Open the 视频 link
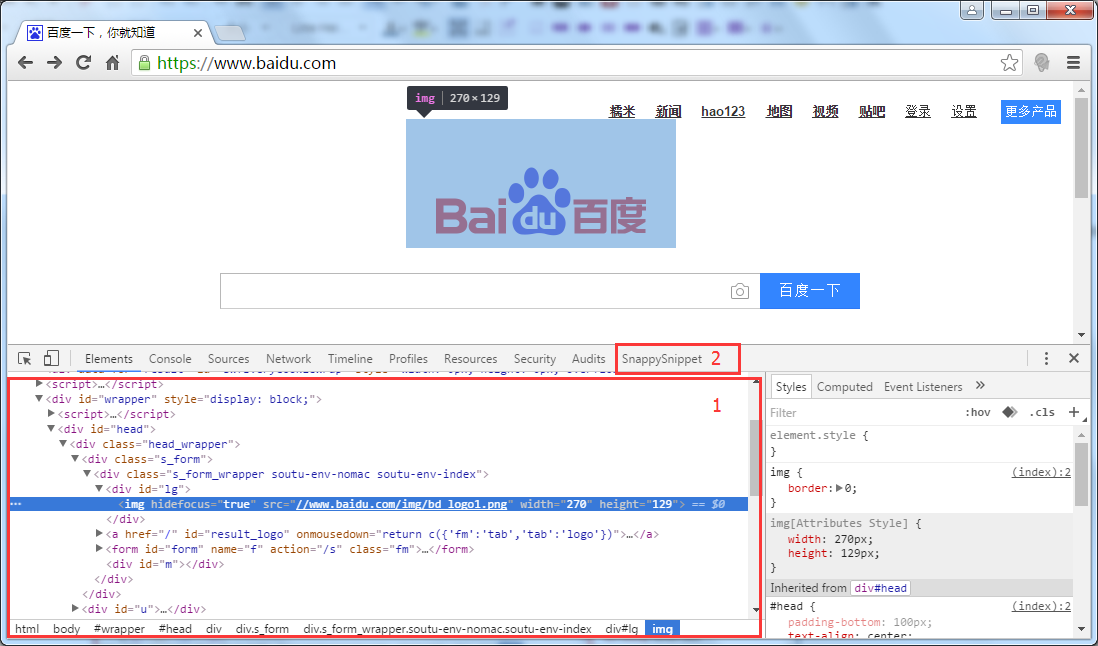Image resolution: width=1098 pixels, height=646 pixels. (x=826, y=111)
